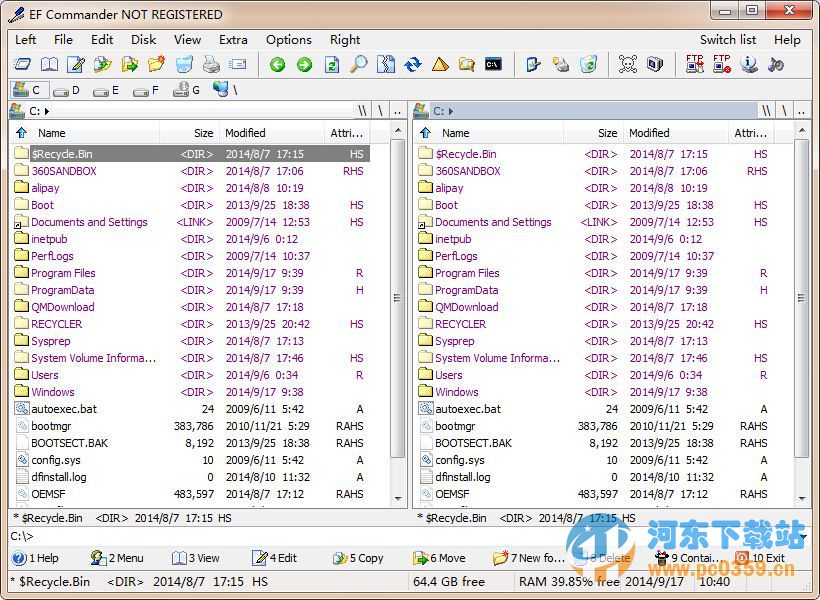Open the search magnifier icon

click(360, 64)
